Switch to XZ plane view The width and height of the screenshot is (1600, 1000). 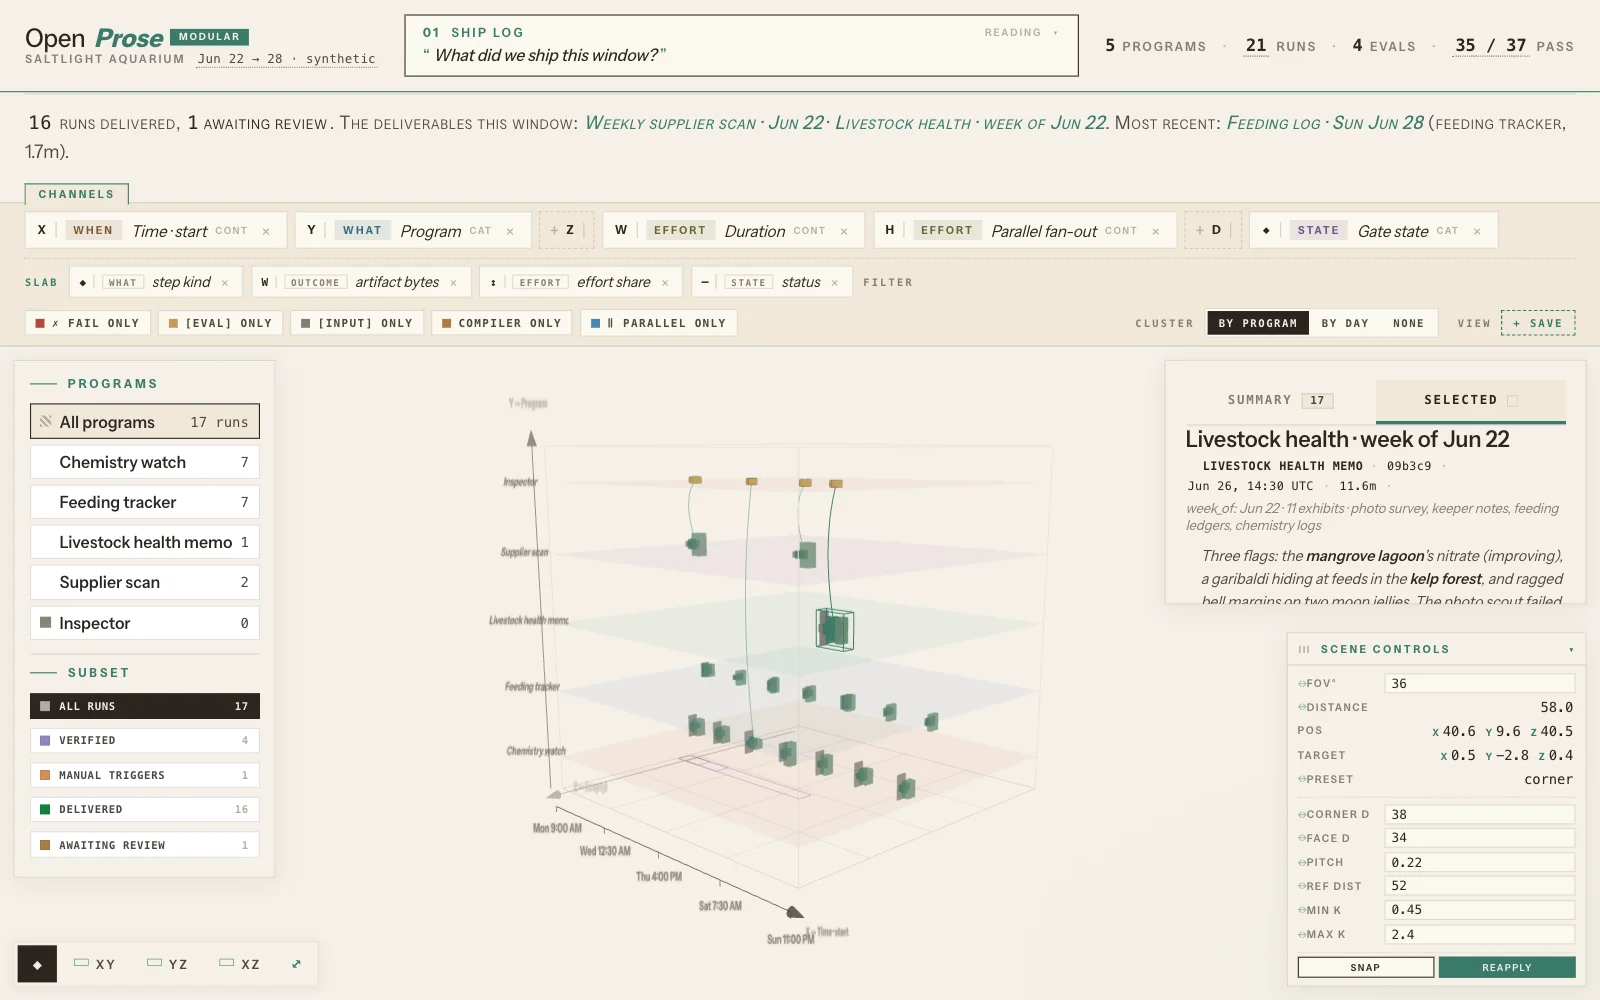point(240,964)
